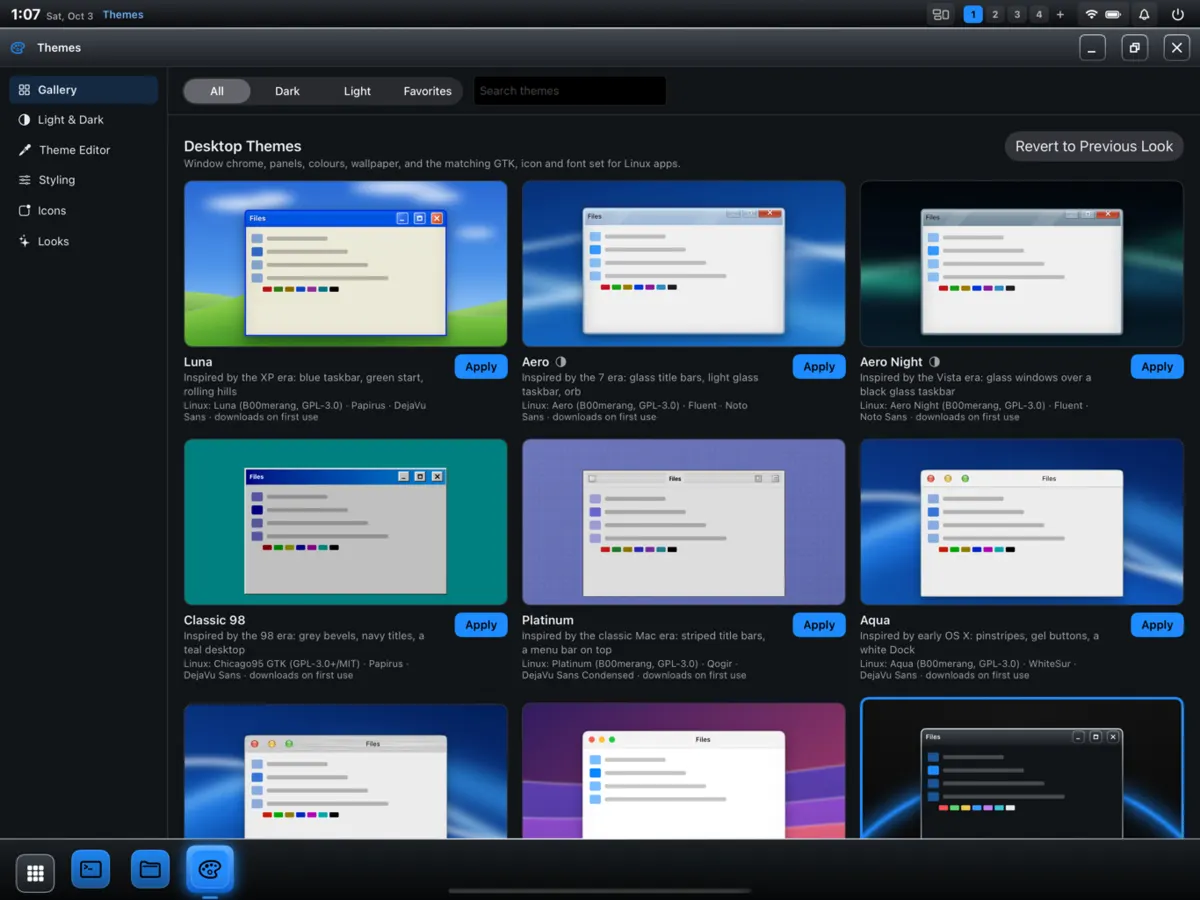Select the Platinum preview thumbnail
This screenshot has width=1200, height=900.
(684, 522)
